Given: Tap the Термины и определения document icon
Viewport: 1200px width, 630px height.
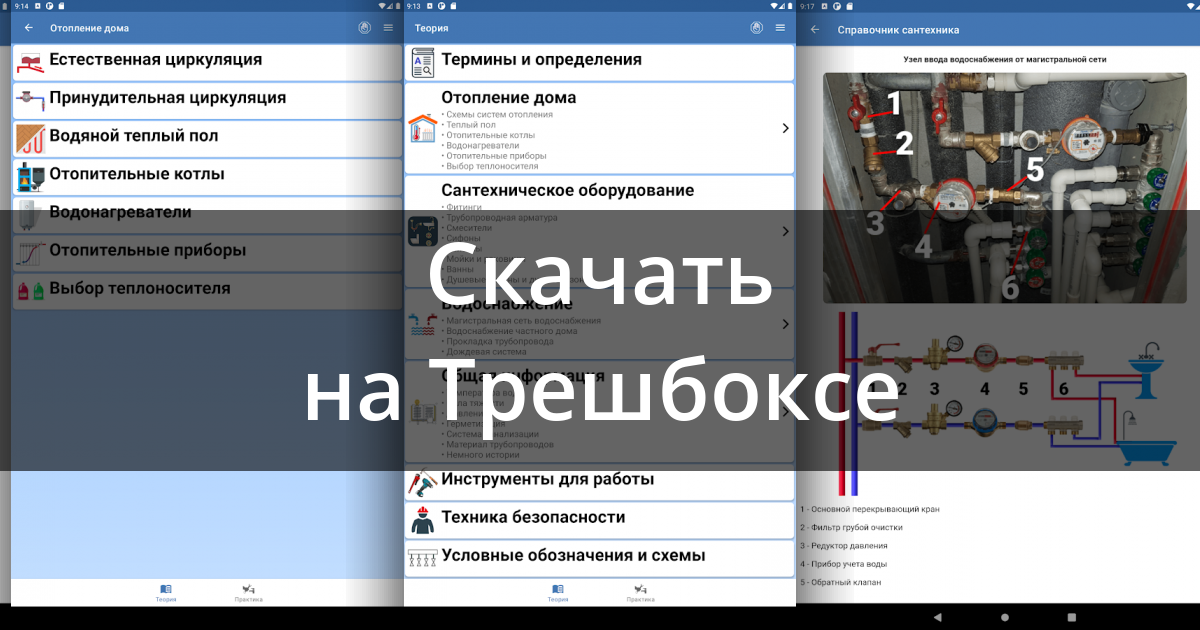Looking at the screenshot, I should coord(422,62).
